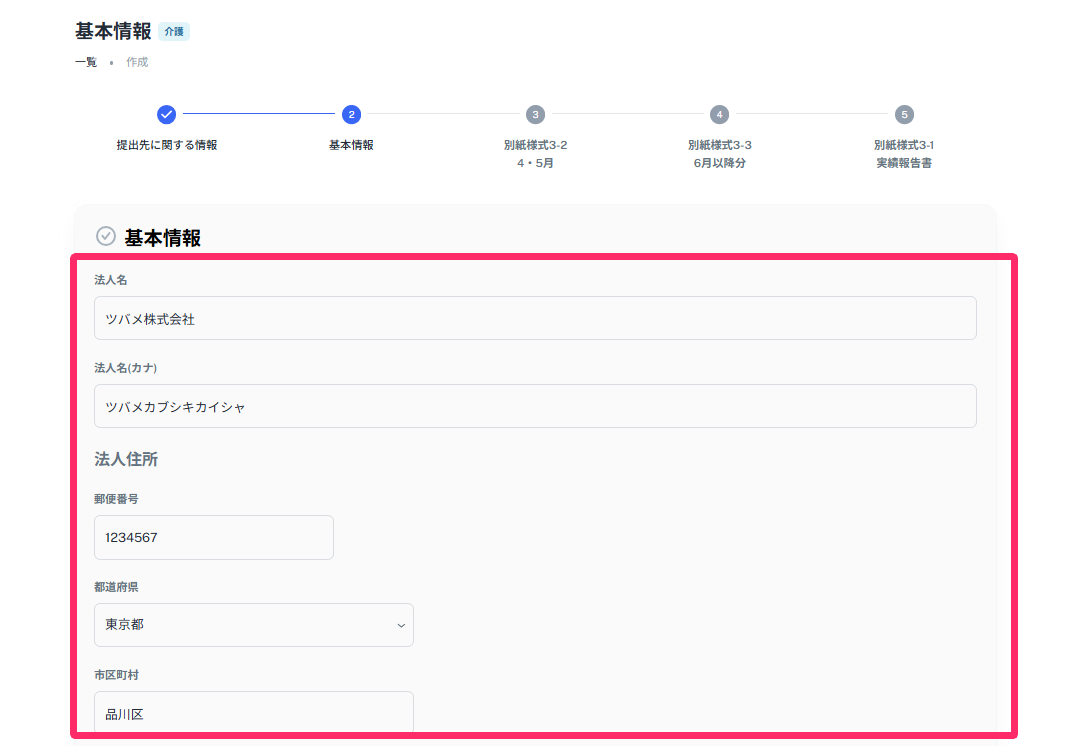
Task: Go to step 5 circle 別紙様式3-1
Action: [x=904, y=115]
